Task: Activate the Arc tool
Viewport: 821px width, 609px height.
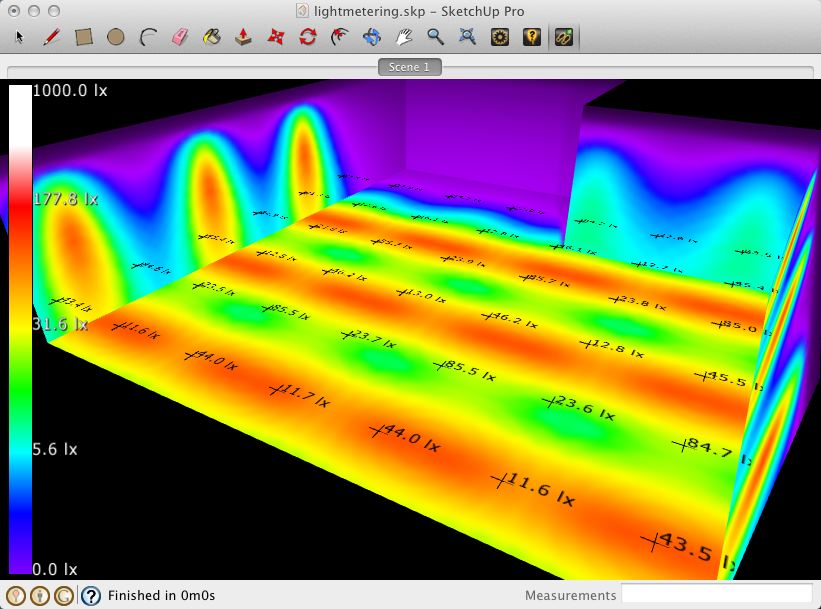Action: pos(148,37)
